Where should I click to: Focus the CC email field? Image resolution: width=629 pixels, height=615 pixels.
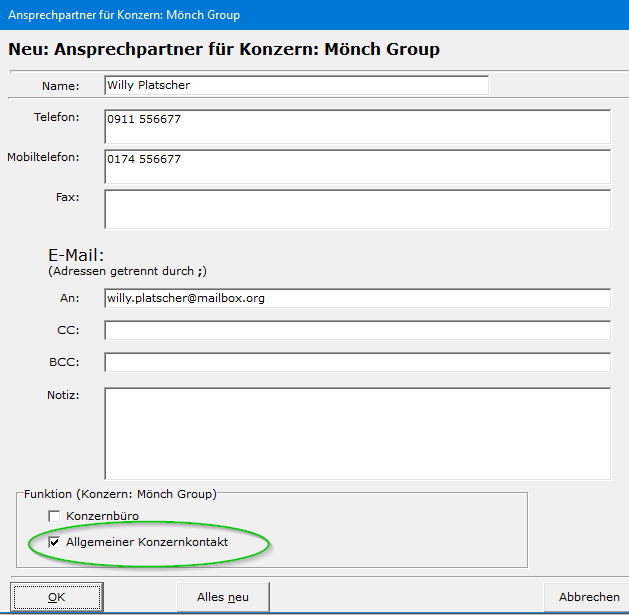357,330
